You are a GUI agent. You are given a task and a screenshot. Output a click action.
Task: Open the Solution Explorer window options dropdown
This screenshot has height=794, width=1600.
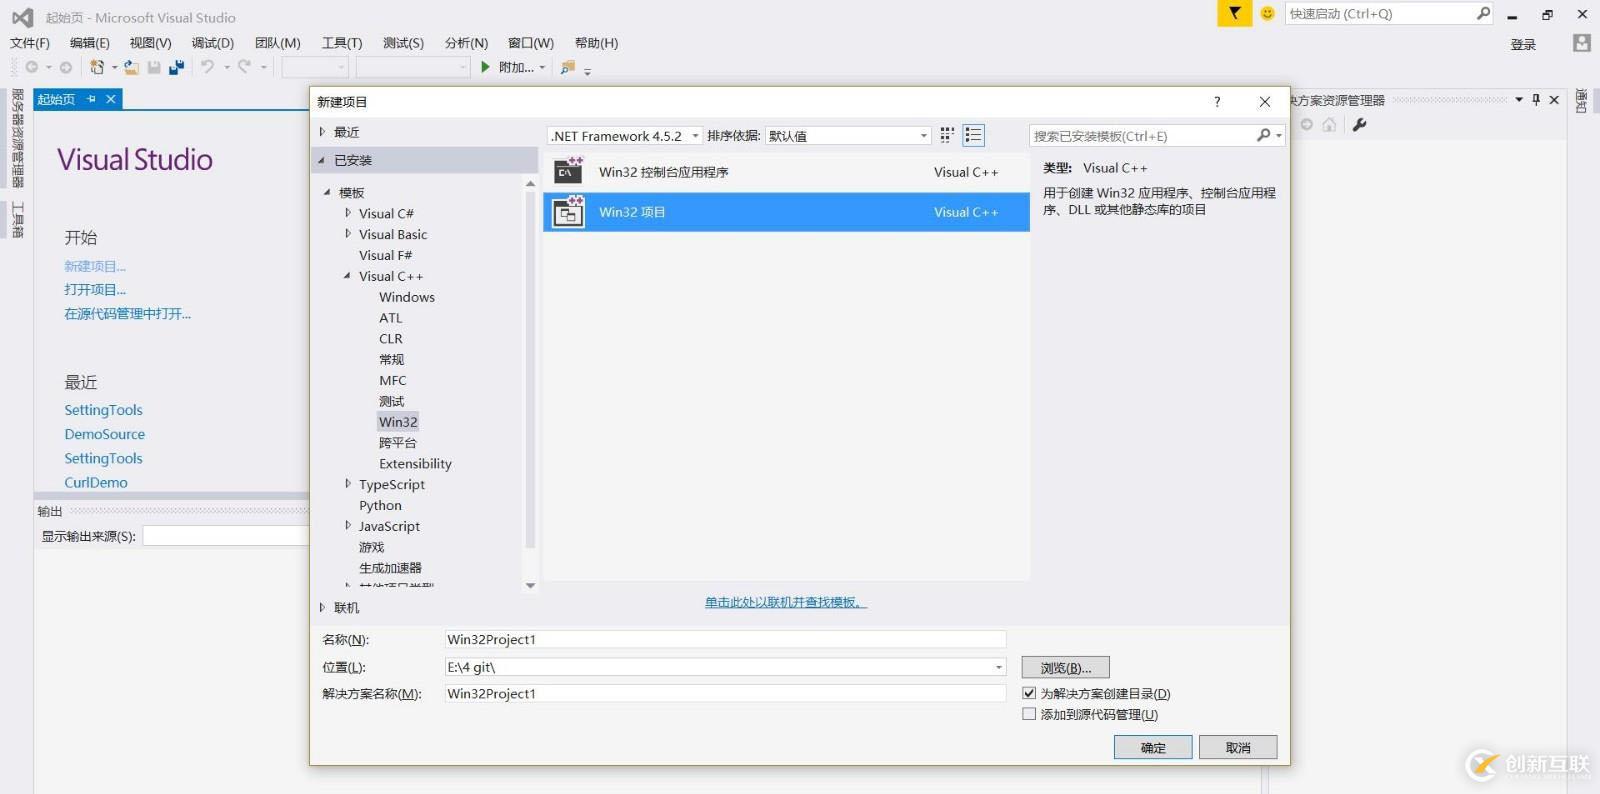[1519, 100]
